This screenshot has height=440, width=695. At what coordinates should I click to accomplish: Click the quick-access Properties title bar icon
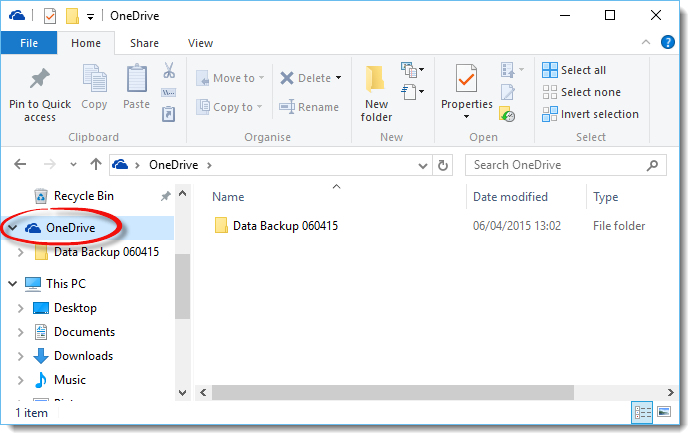click(50, 16)
